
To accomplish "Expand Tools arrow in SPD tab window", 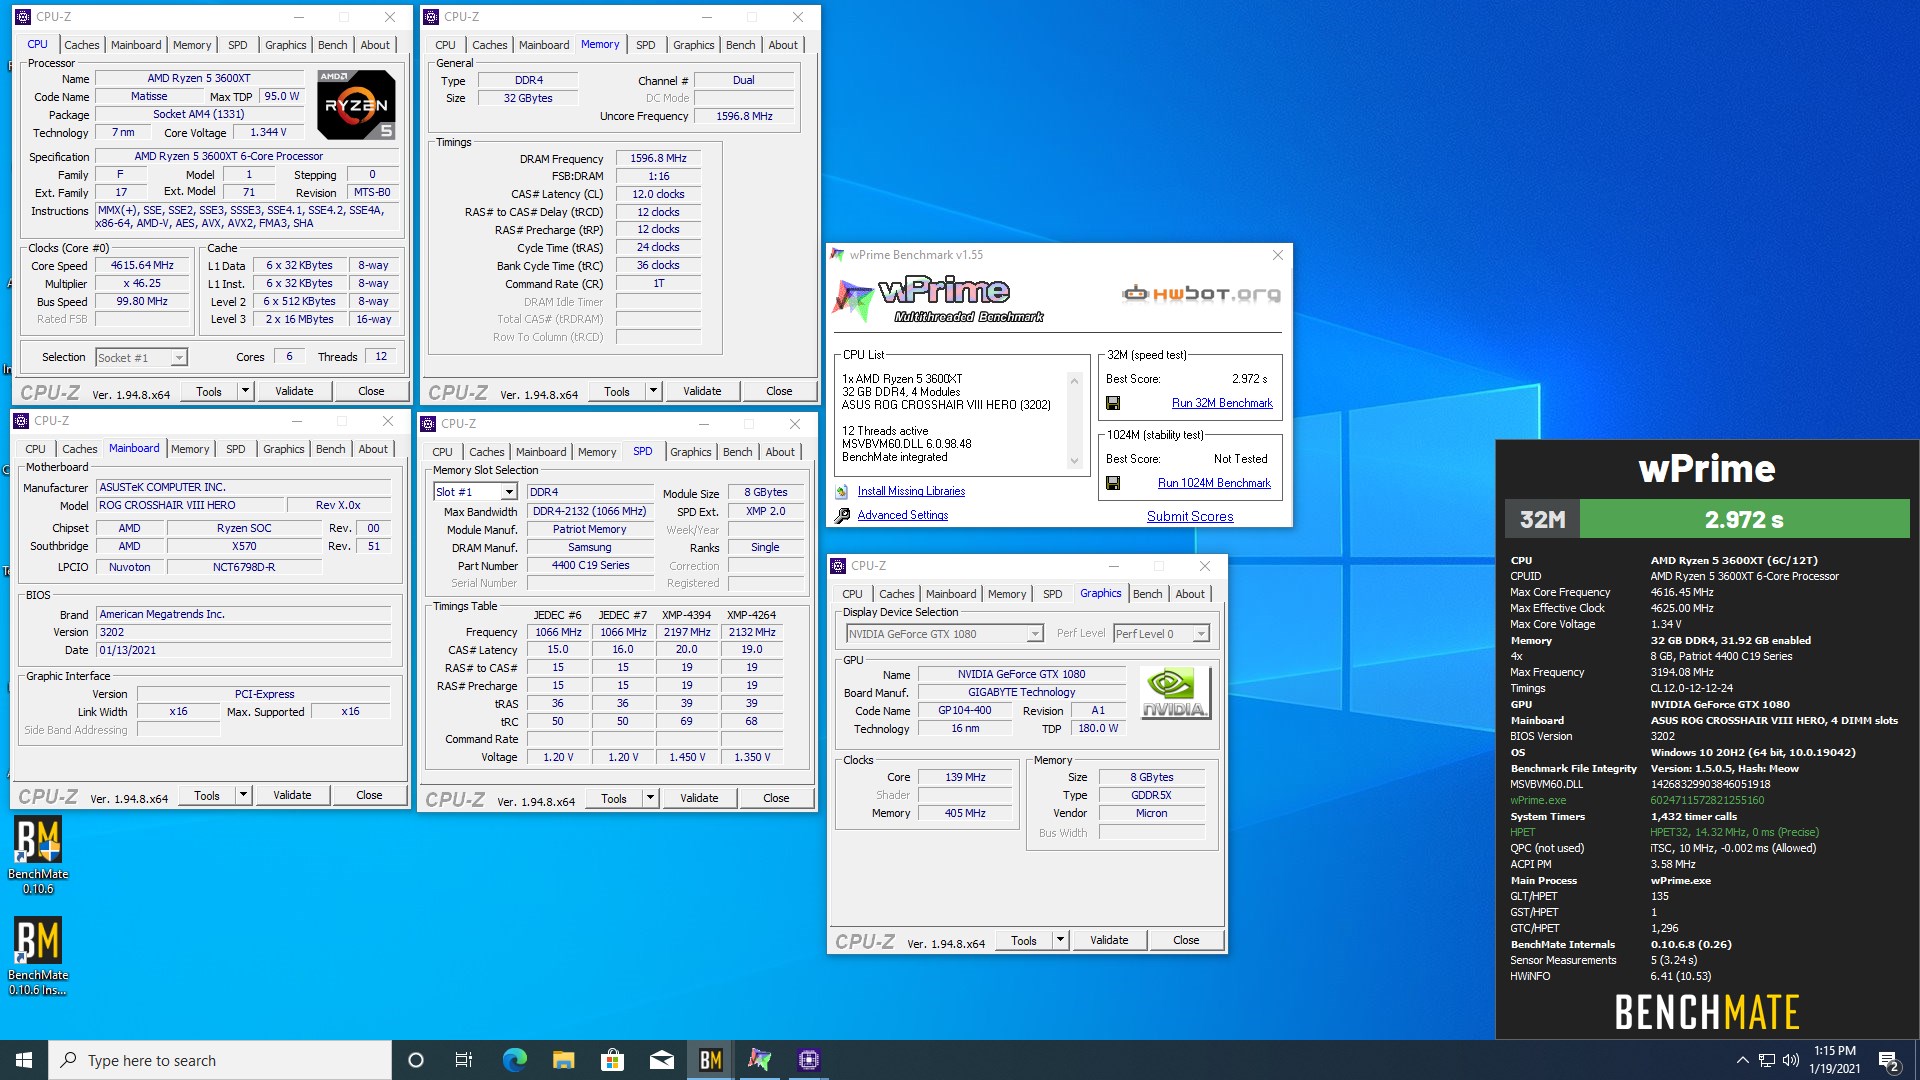I will tap(650, 798).
